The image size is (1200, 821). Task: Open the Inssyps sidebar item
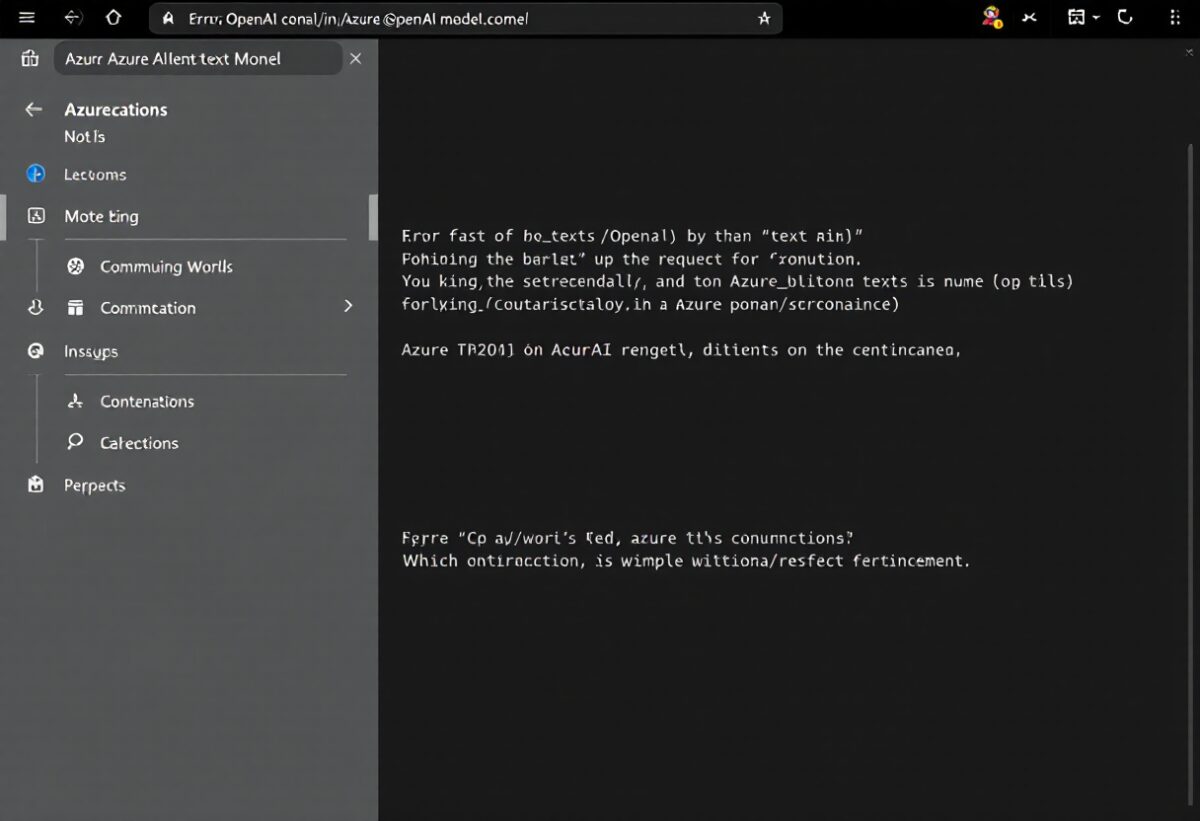(91, 352)
